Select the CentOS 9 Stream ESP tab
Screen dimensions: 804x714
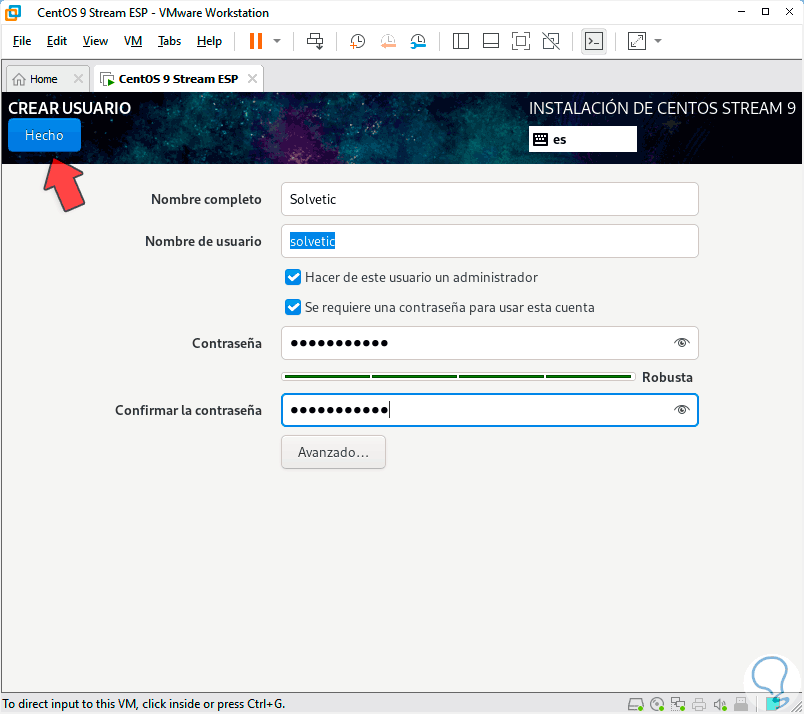pos(178,79)
